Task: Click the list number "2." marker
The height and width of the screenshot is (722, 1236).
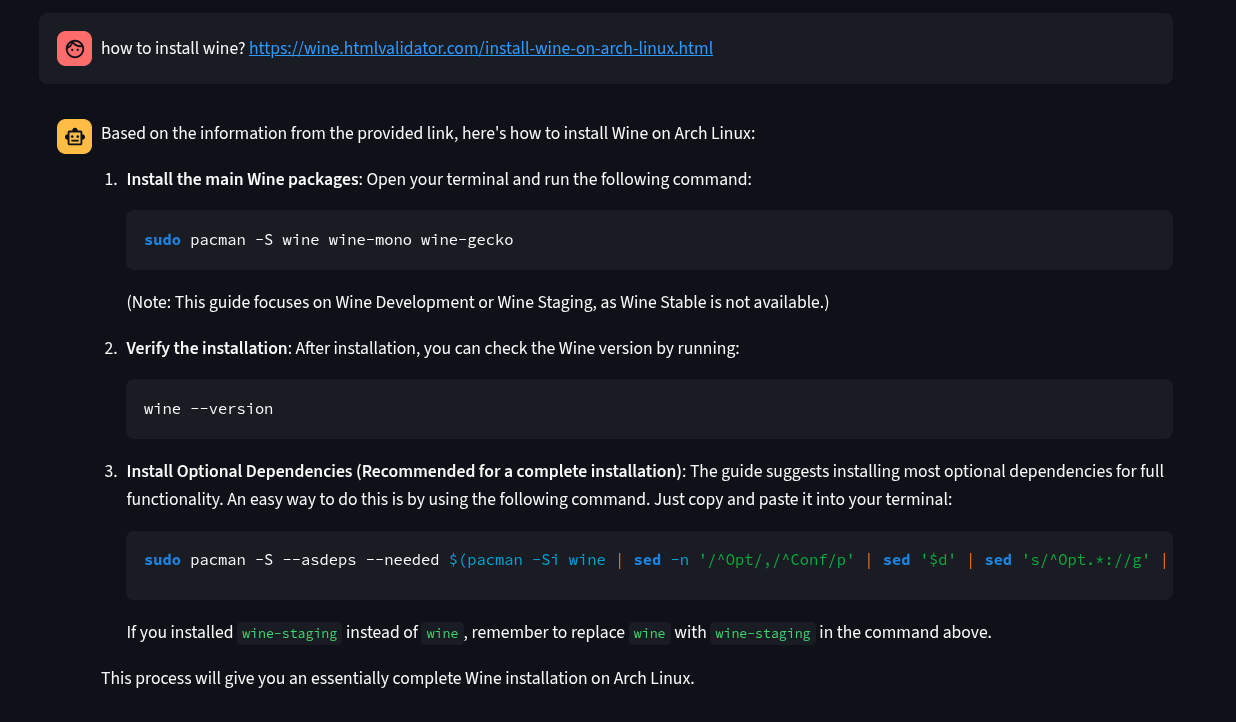Action: pos(111,349)
